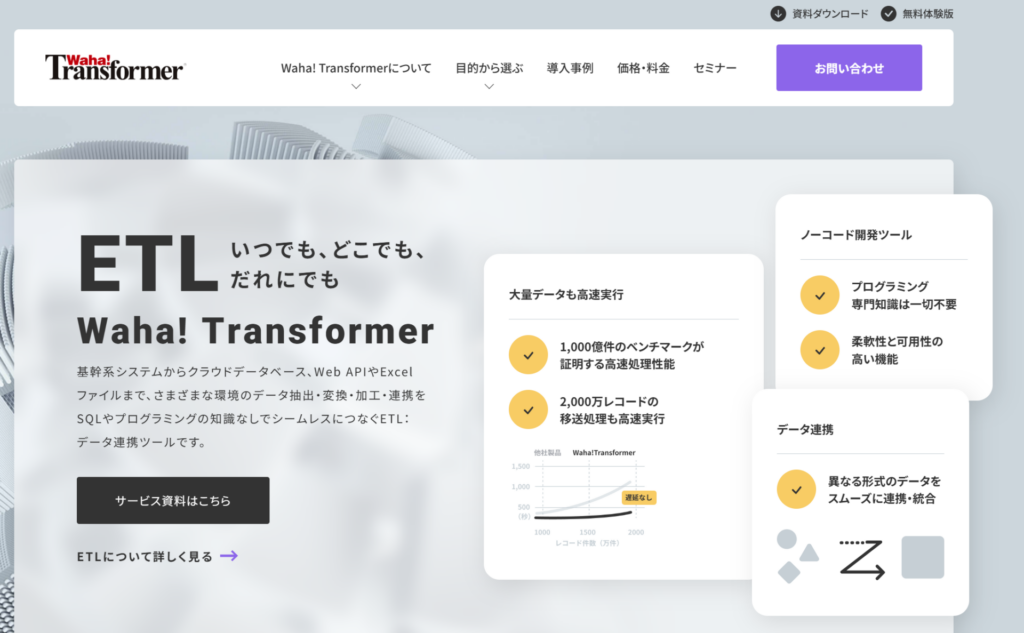Click the zigzag arrow data conversion icon
1024x633 pixels.
tap(862, 559)
